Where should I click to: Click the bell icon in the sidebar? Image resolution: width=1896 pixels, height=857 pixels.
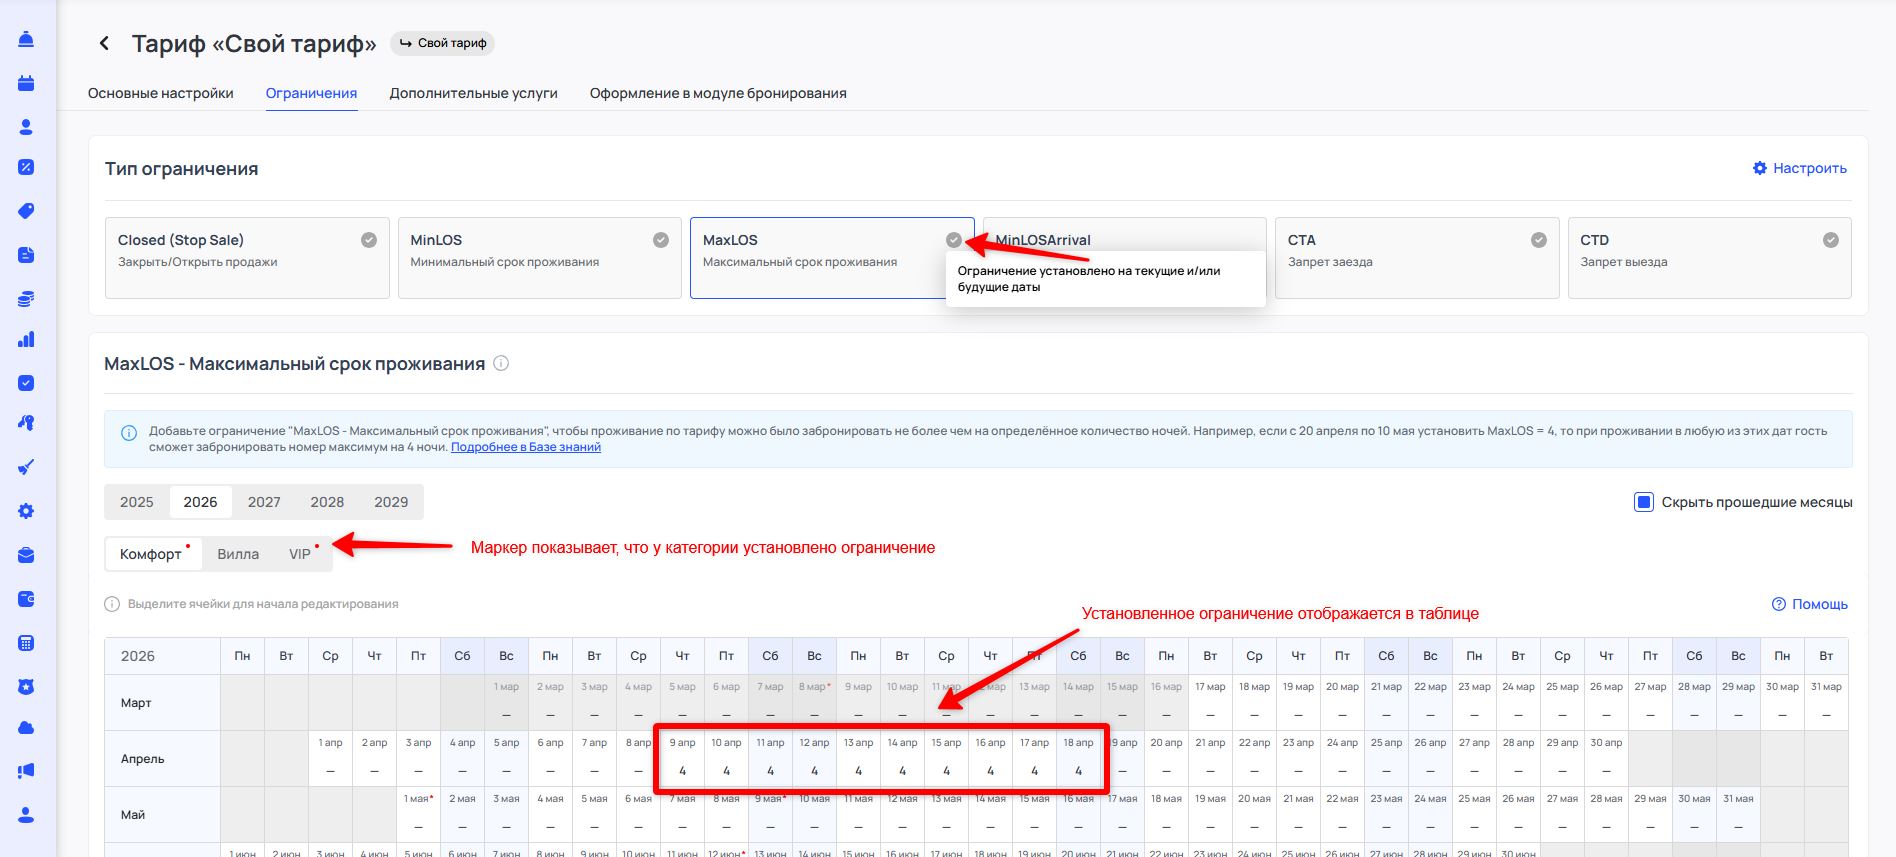pos(26,39)
